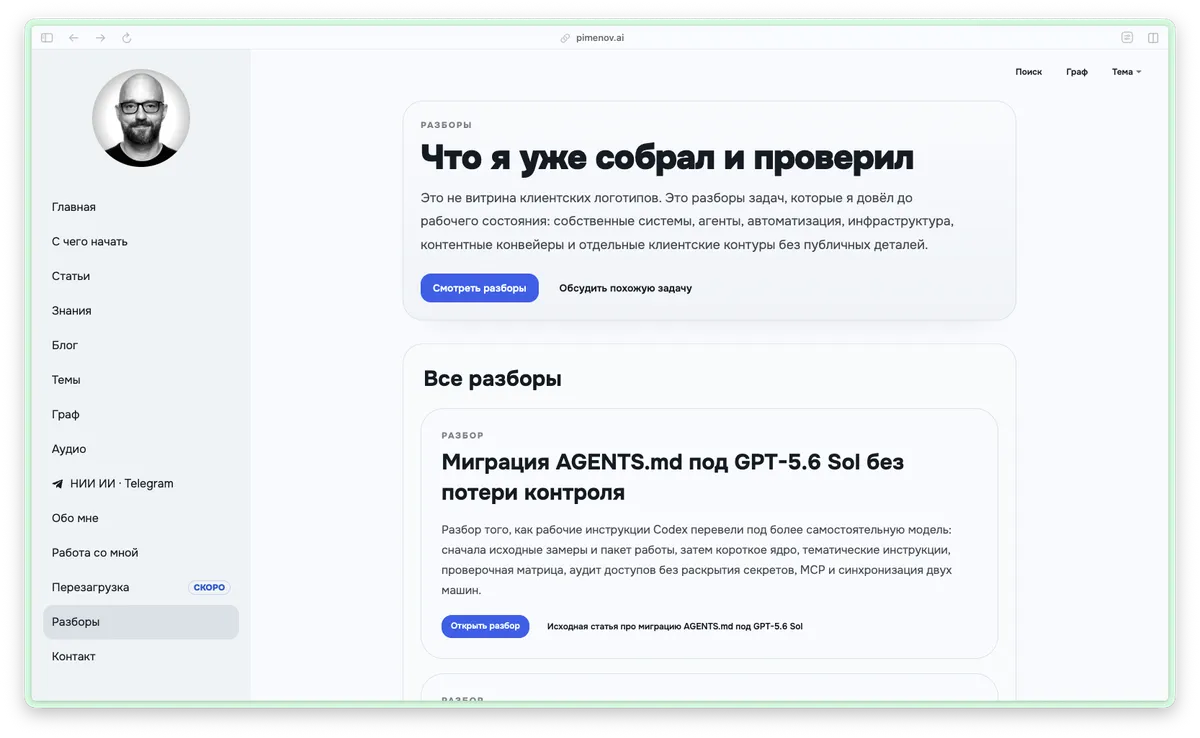This screenshot has width=1200, height=738.
Task: Open Поиск in the top navigation
Action: click(x=1028, y=72)
